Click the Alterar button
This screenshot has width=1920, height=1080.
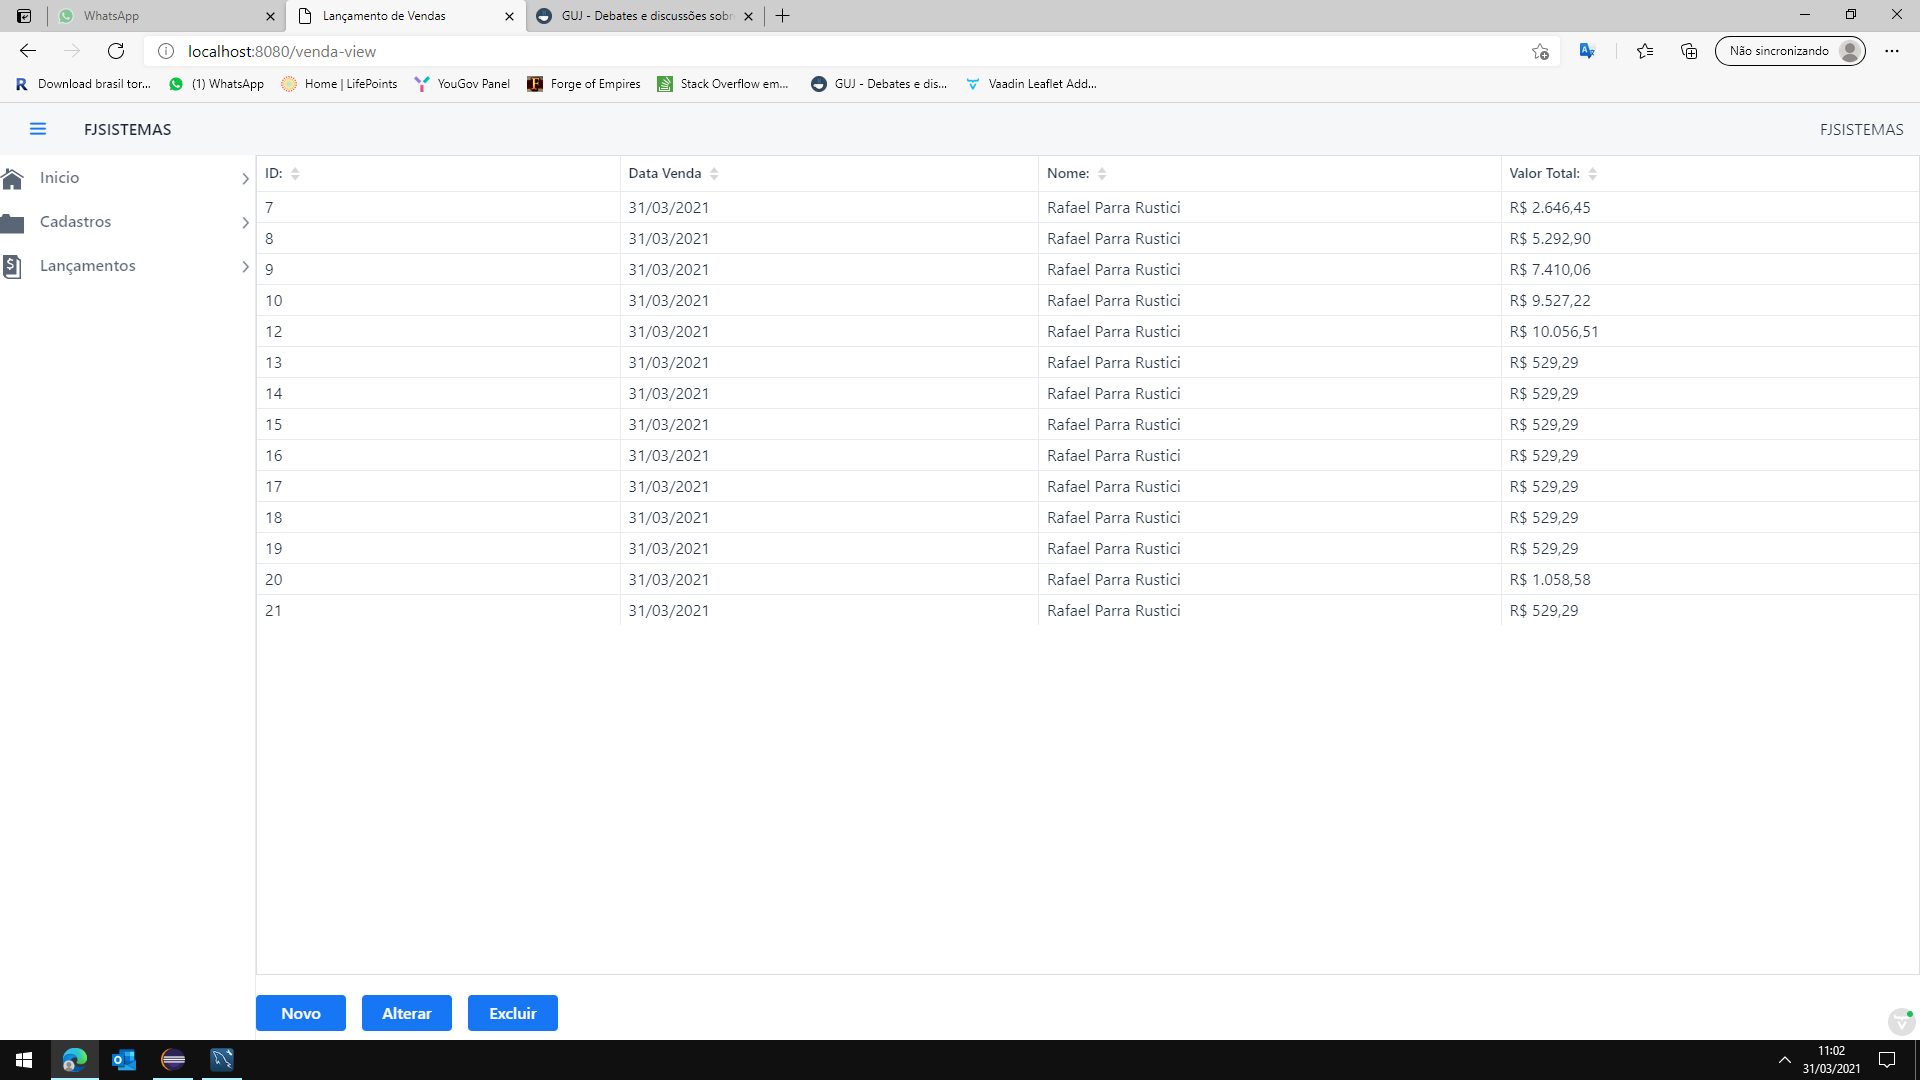[406, 1013]
